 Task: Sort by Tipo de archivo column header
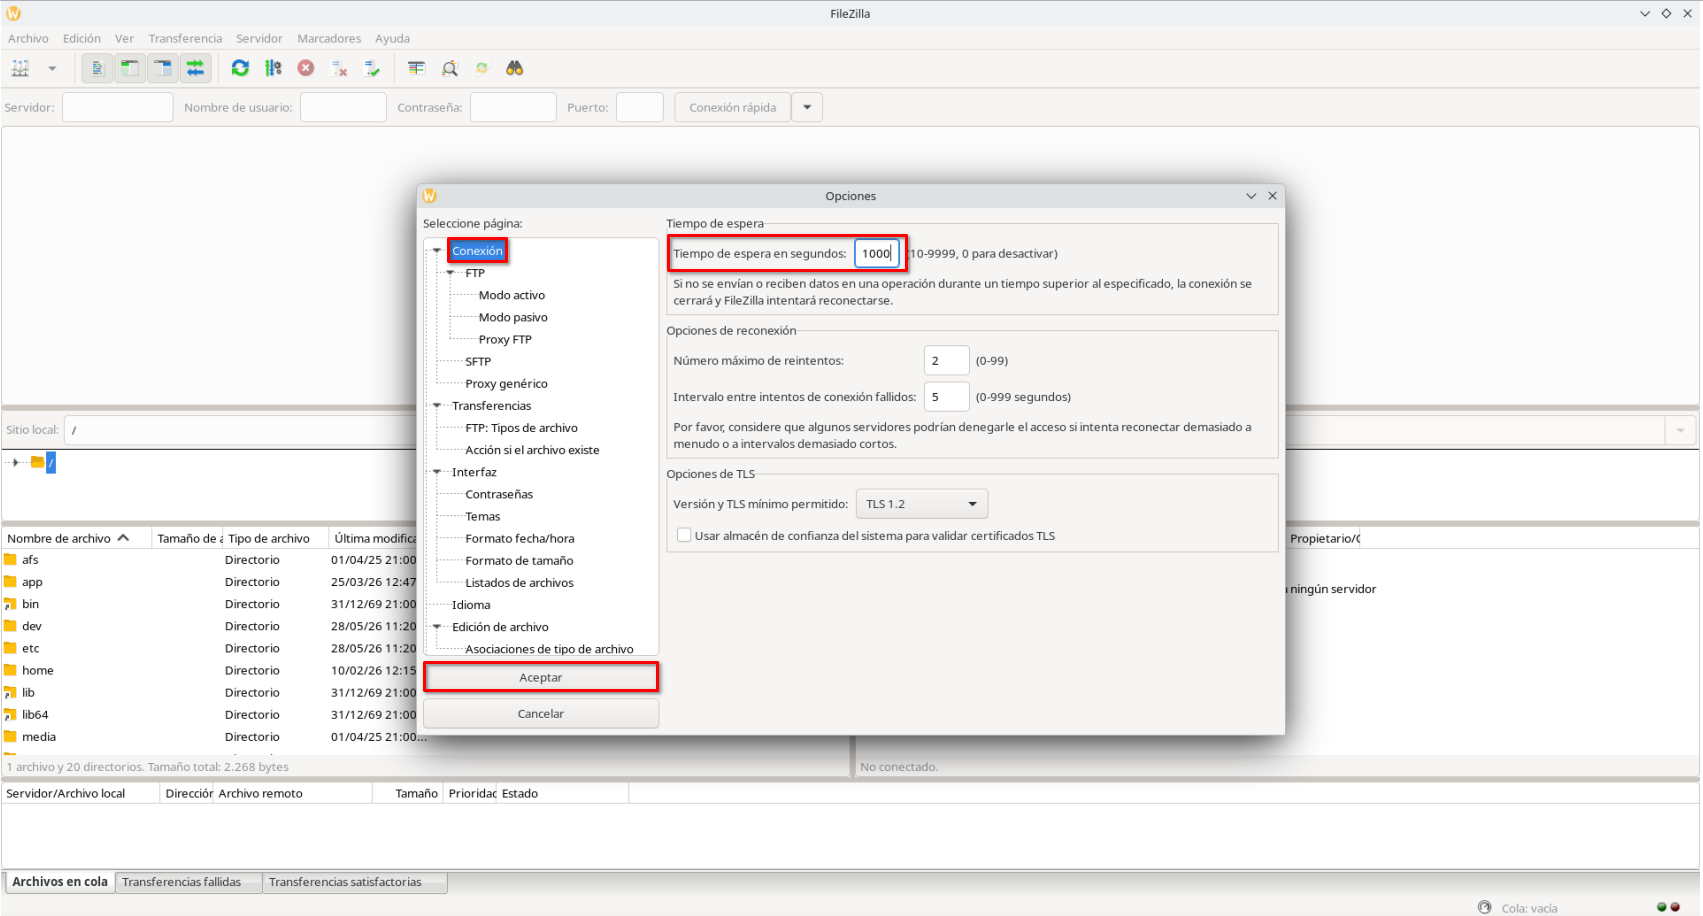(x=275, y=538)
